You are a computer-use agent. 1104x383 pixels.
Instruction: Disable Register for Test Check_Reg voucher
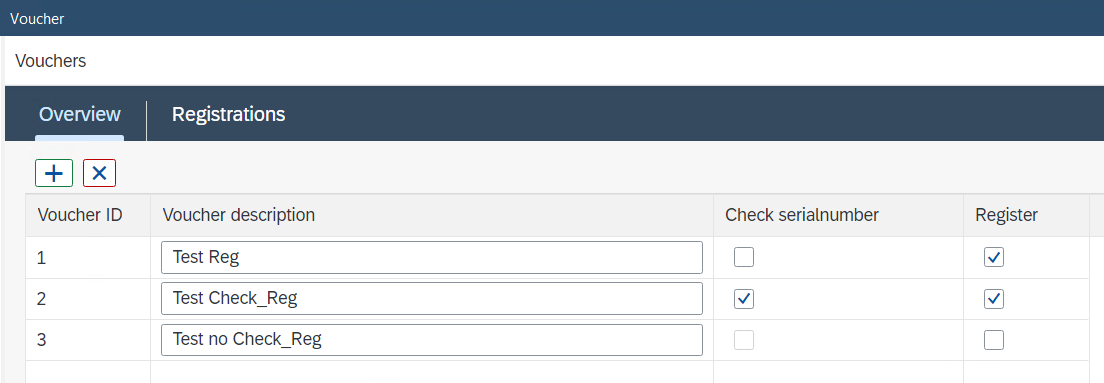pos(993,299)
